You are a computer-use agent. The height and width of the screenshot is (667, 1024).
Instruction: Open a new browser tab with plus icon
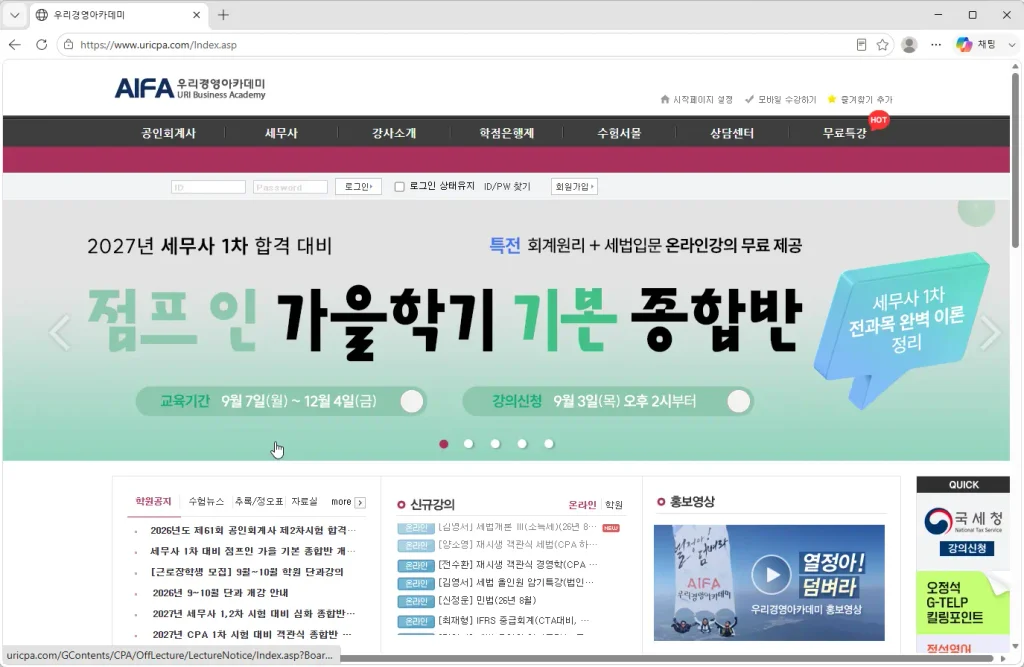coord(223,14)
